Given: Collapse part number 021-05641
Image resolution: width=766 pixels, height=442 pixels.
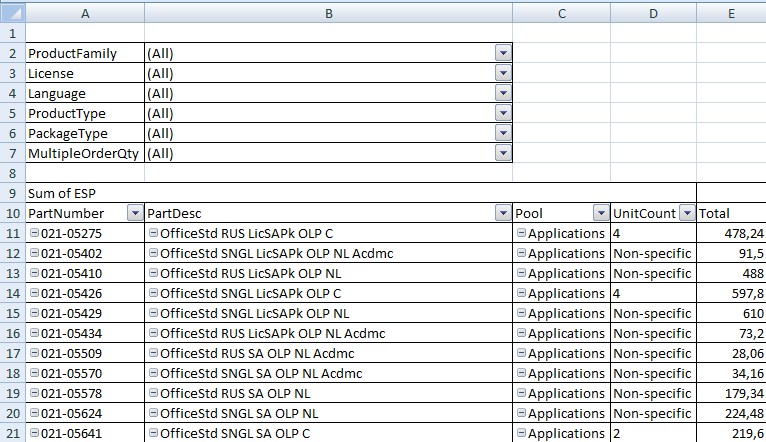Looking at the screenshot, I should pos(34,433).
